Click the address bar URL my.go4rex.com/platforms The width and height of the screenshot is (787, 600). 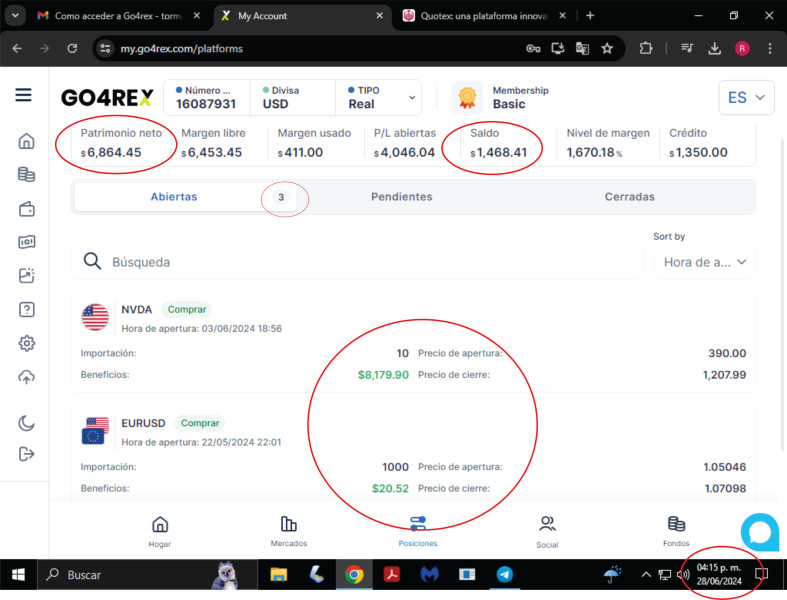click(181, 49)
